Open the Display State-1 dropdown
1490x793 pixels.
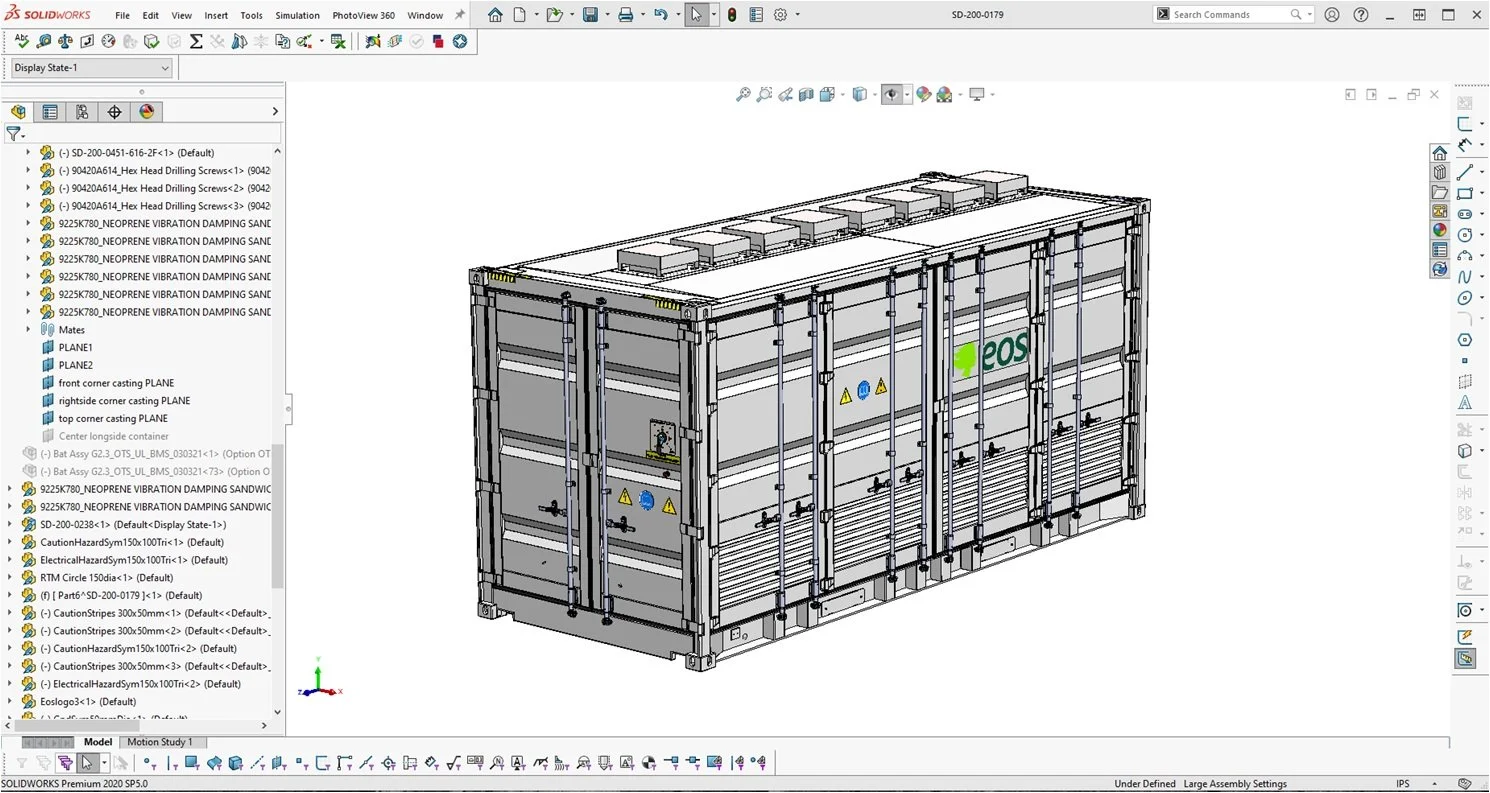(x=91, y=68)
